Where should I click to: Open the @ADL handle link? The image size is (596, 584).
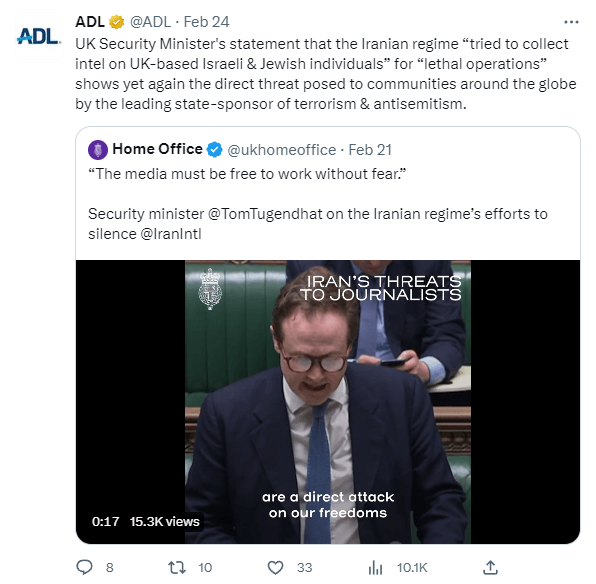pyautogui.click(x=151, y=22)
